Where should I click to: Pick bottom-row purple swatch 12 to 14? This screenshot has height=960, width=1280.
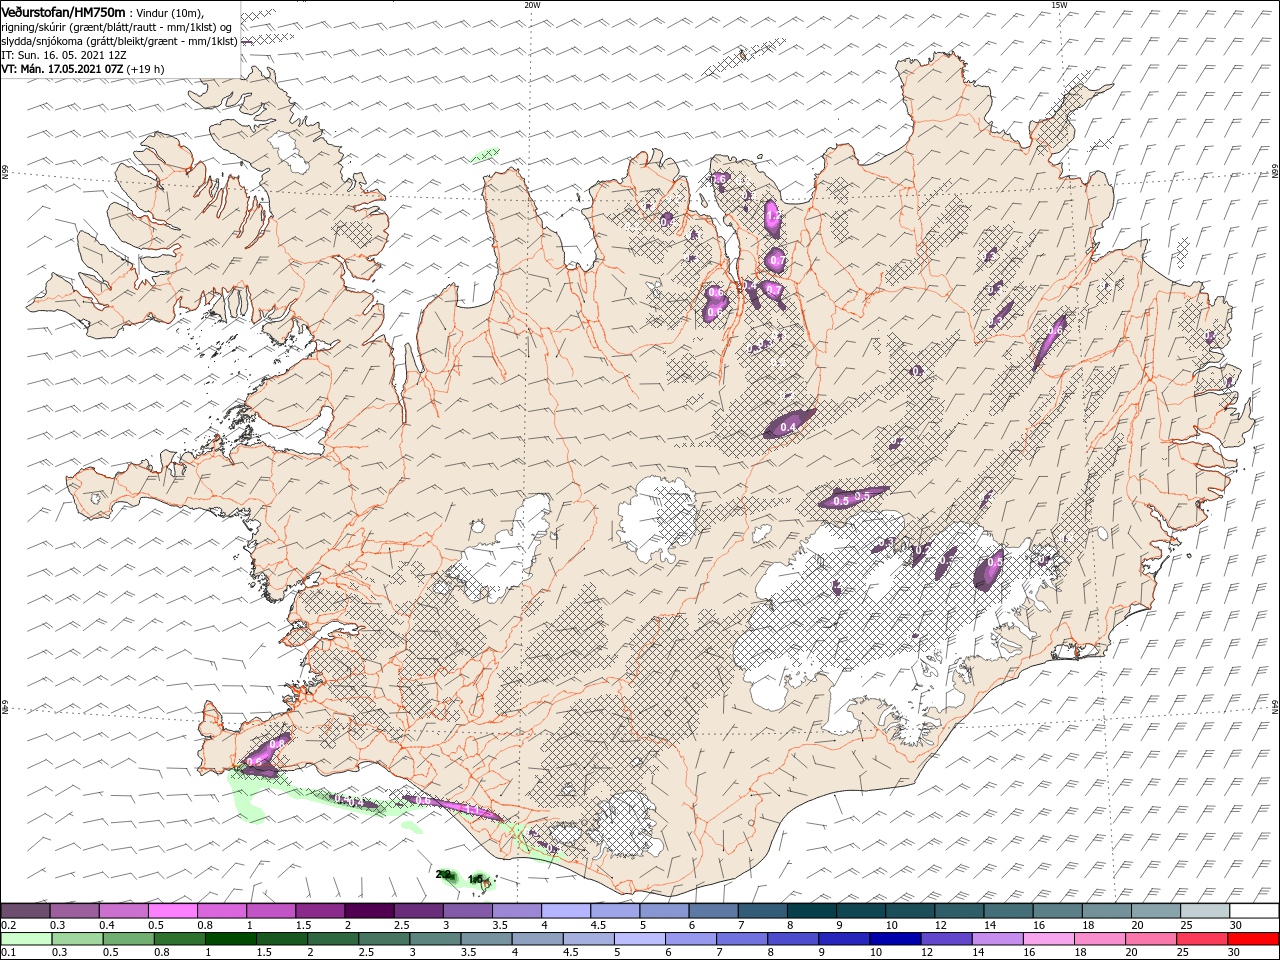click(x=946, y=939)
